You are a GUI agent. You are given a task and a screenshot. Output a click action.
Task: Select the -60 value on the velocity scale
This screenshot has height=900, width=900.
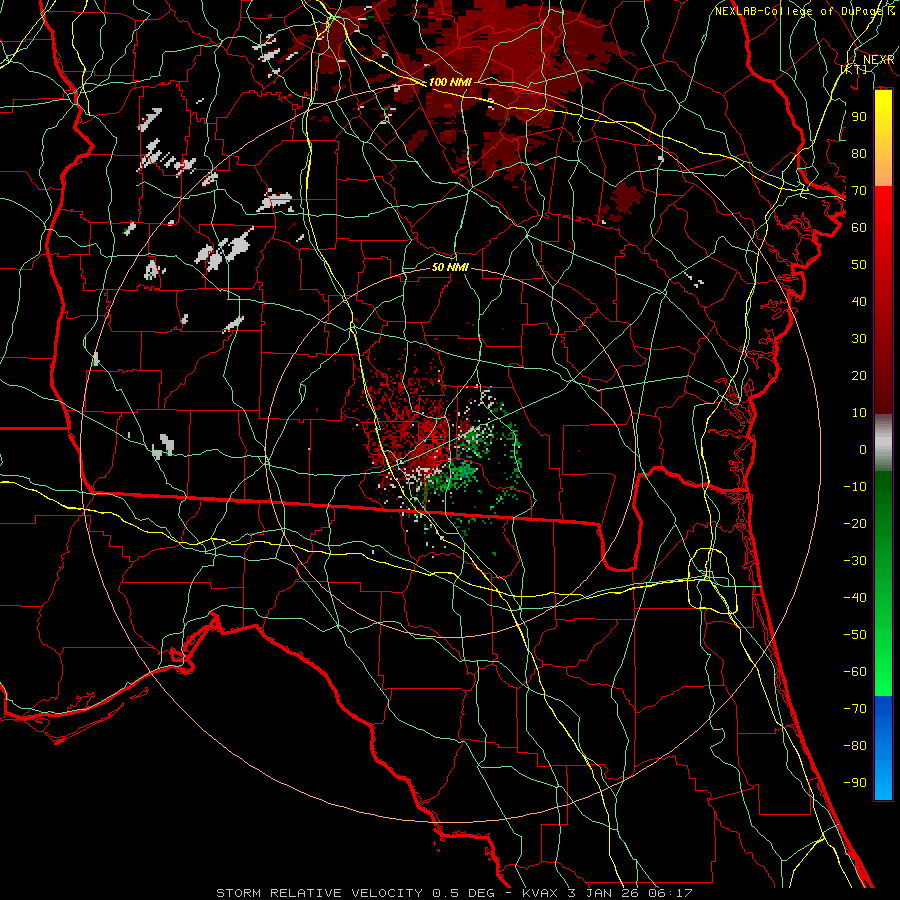(855, 672)
